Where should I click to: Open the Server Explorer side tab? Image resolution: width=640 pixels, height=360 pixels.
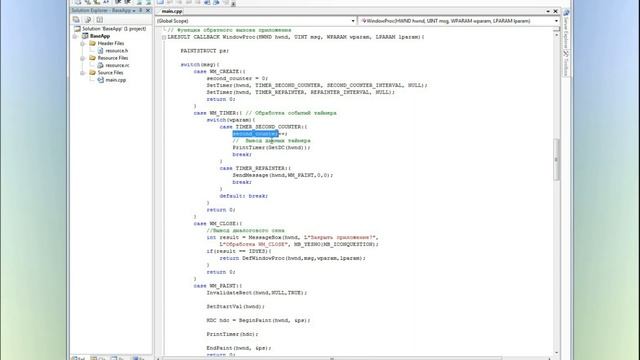(566, 29)
